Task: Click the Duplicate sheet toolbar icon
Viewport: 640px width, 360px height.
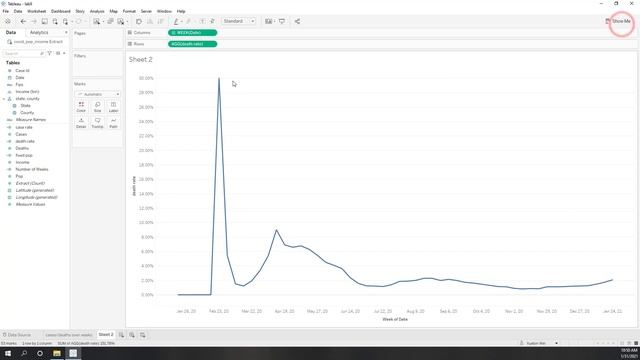Action: tap(110, 21)
